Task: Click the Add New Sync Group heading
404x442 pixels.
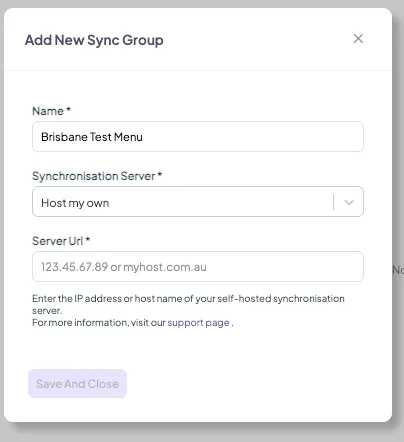Action: (94, 40)
